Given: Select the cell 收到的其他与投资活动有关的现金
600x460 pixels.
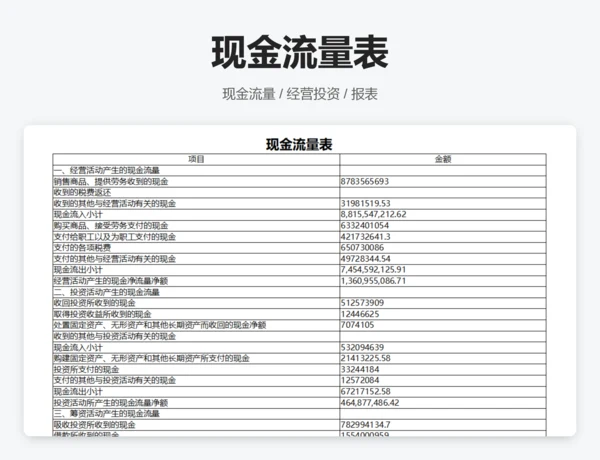Looking at the screenshot, I should (196, 336).
